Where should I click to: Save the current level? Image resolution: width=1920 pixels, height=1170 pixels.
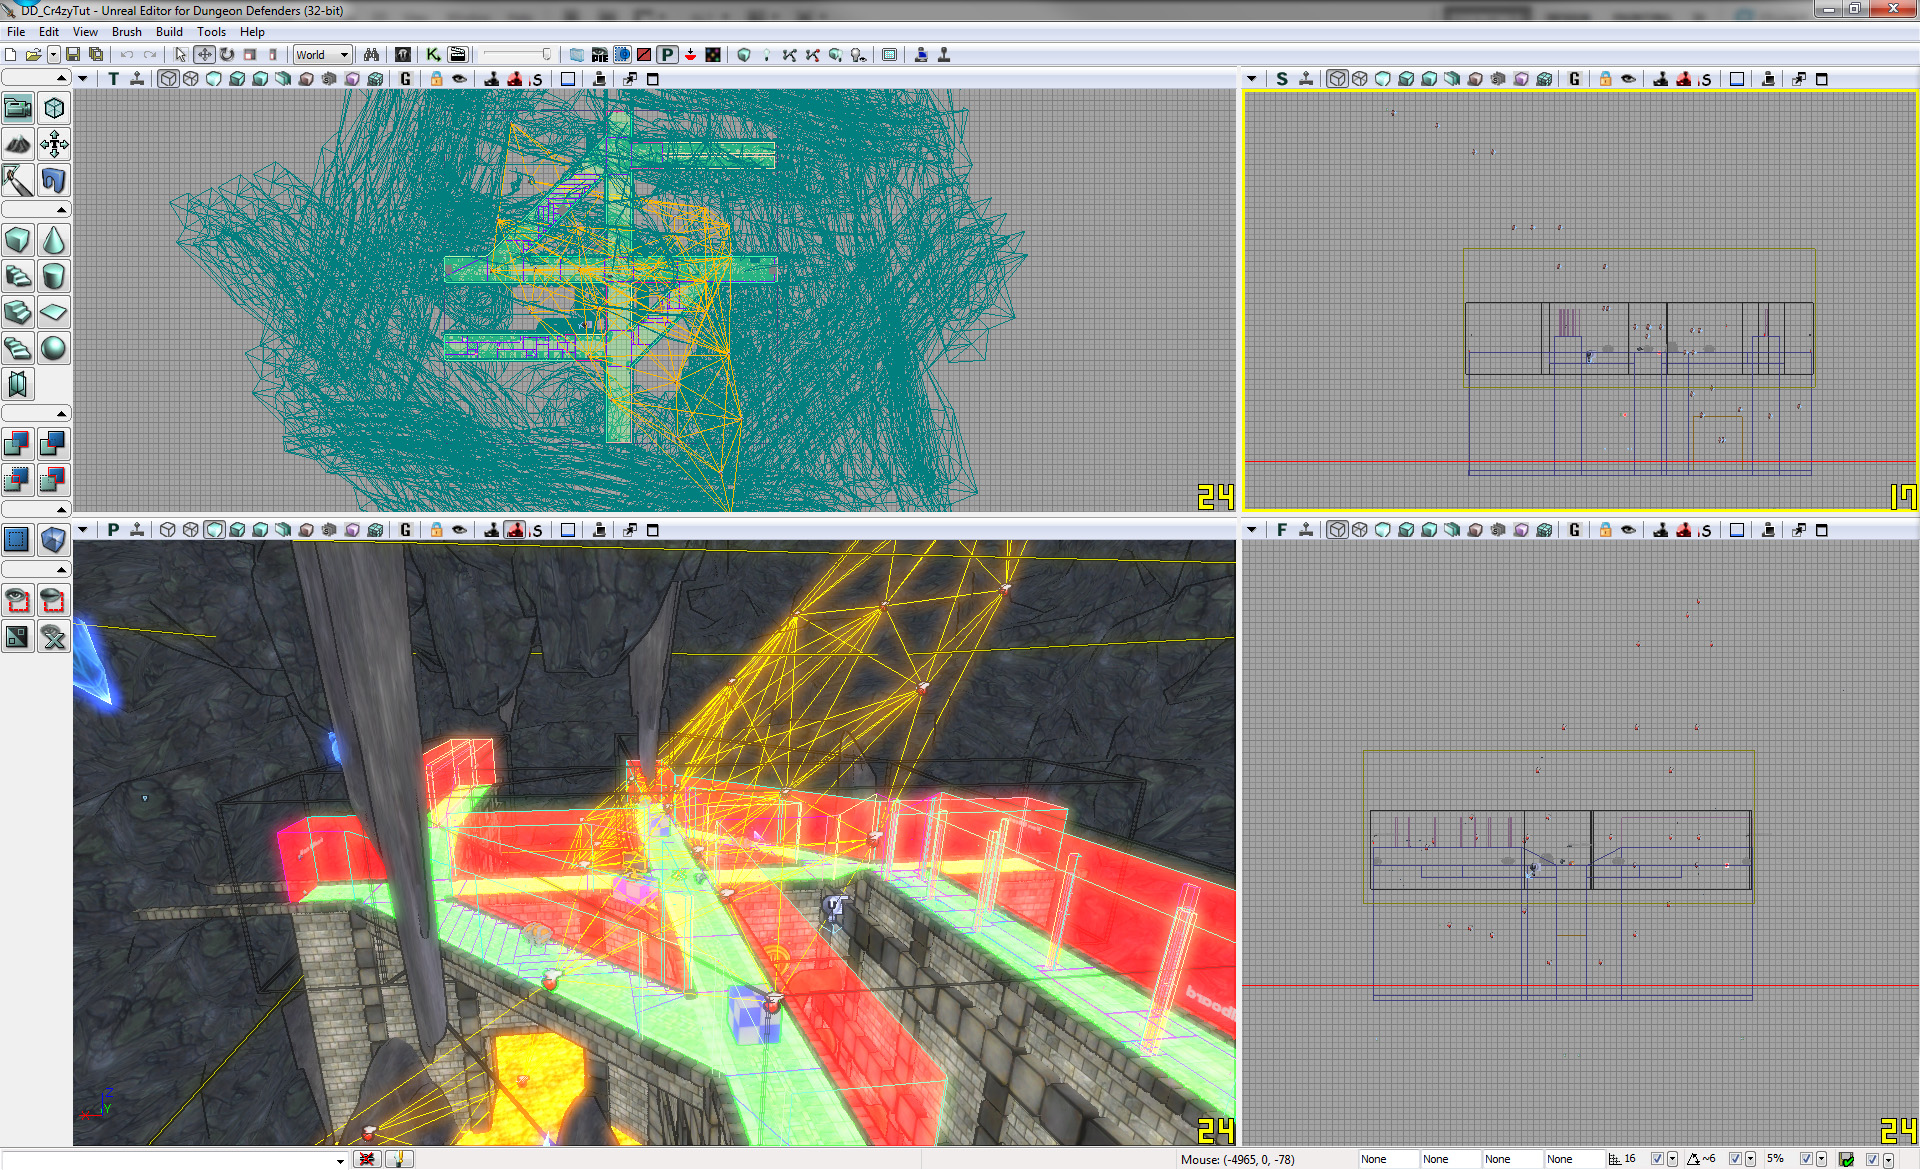coord(73,55)
